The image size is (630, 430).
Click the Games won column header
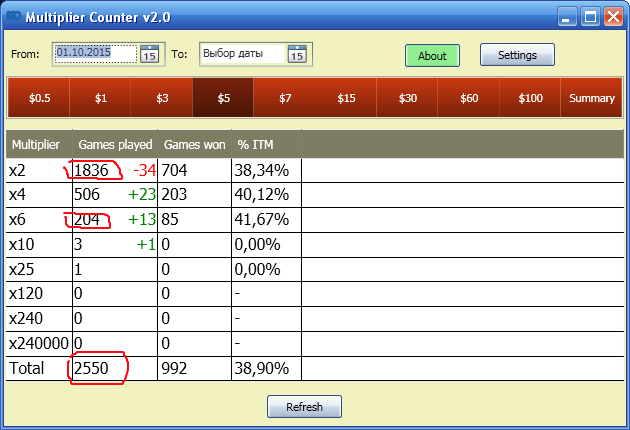click(194, 144)
